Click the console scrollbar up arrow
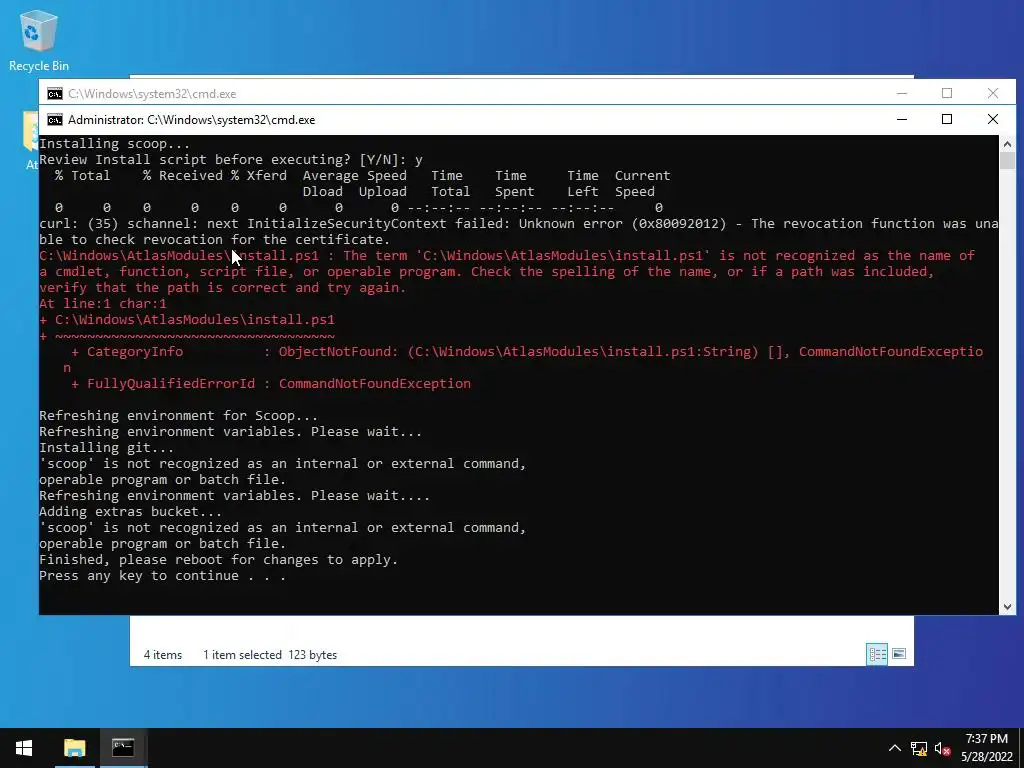 click(1007, 143)
